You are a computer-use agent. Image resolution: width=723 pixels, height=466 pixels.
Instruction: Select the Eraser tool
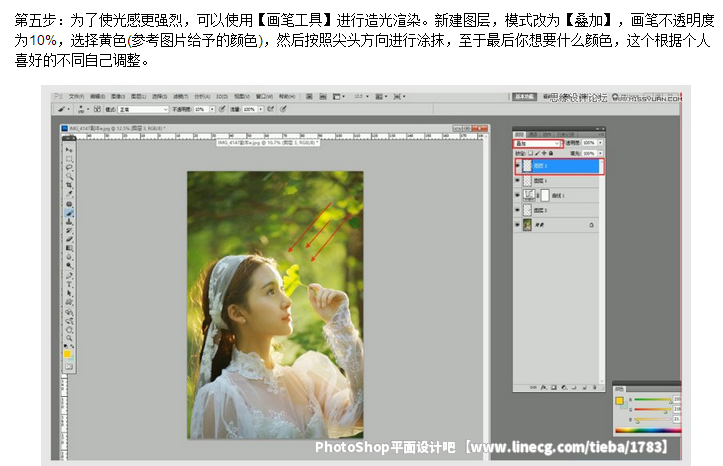[69, 239]
